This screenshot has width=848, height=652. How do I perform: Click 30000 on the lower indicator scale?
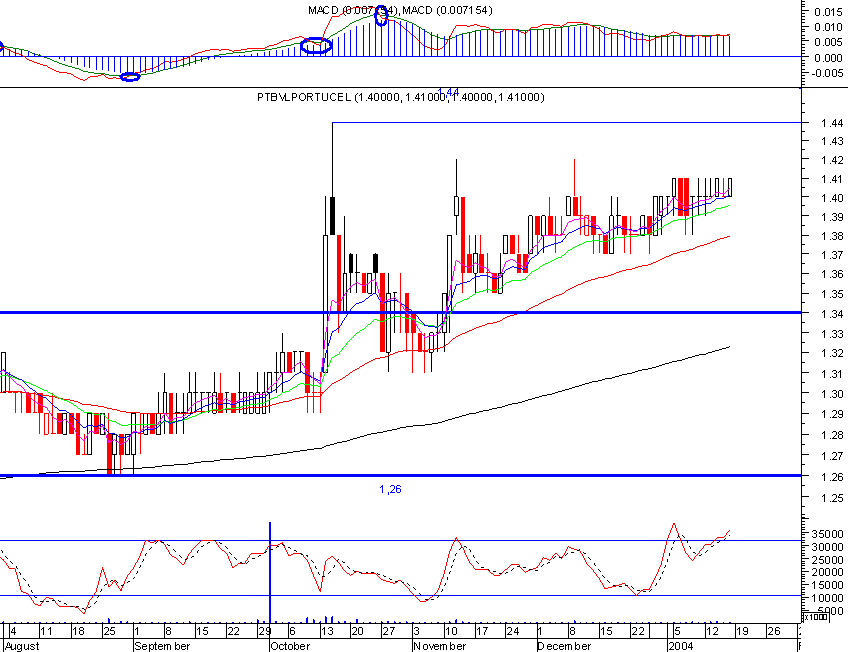pos(827,547)
